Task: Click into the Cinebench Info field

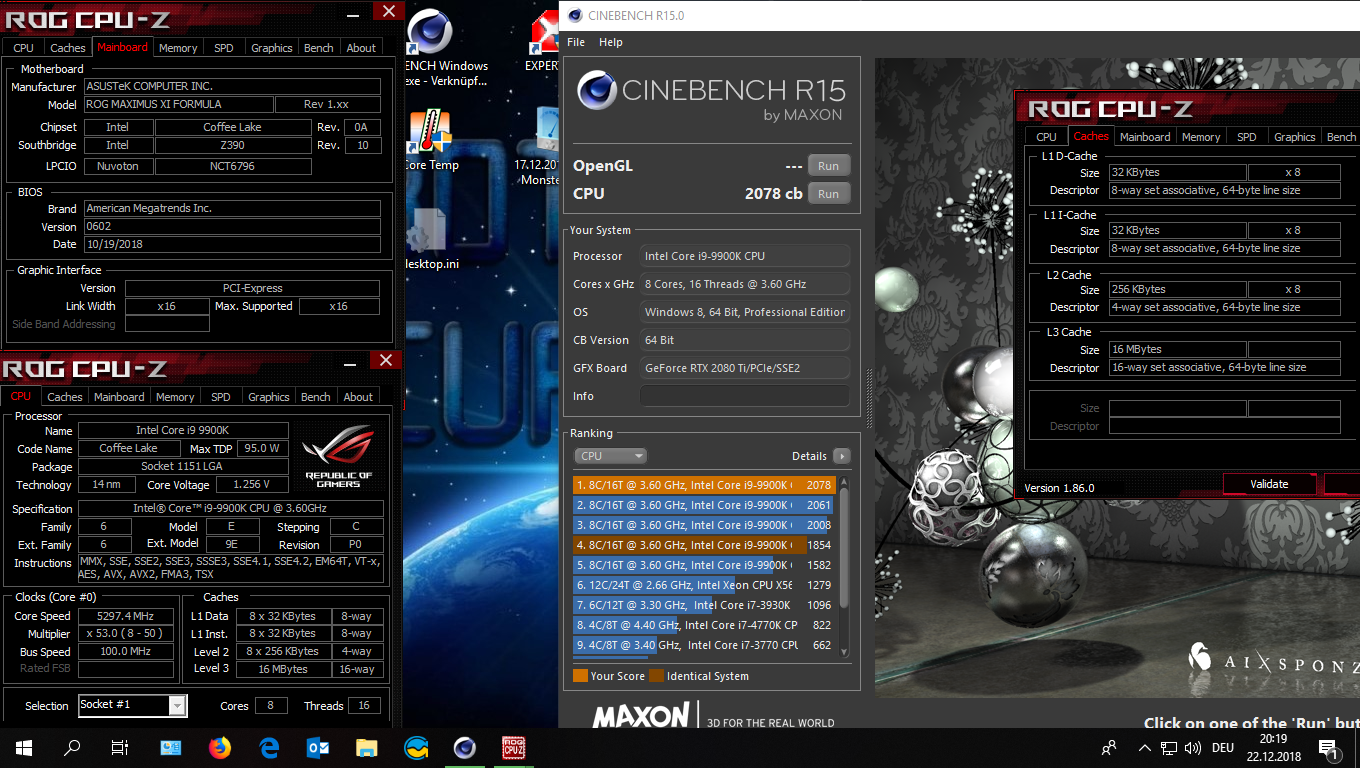Action: [745, 396]
